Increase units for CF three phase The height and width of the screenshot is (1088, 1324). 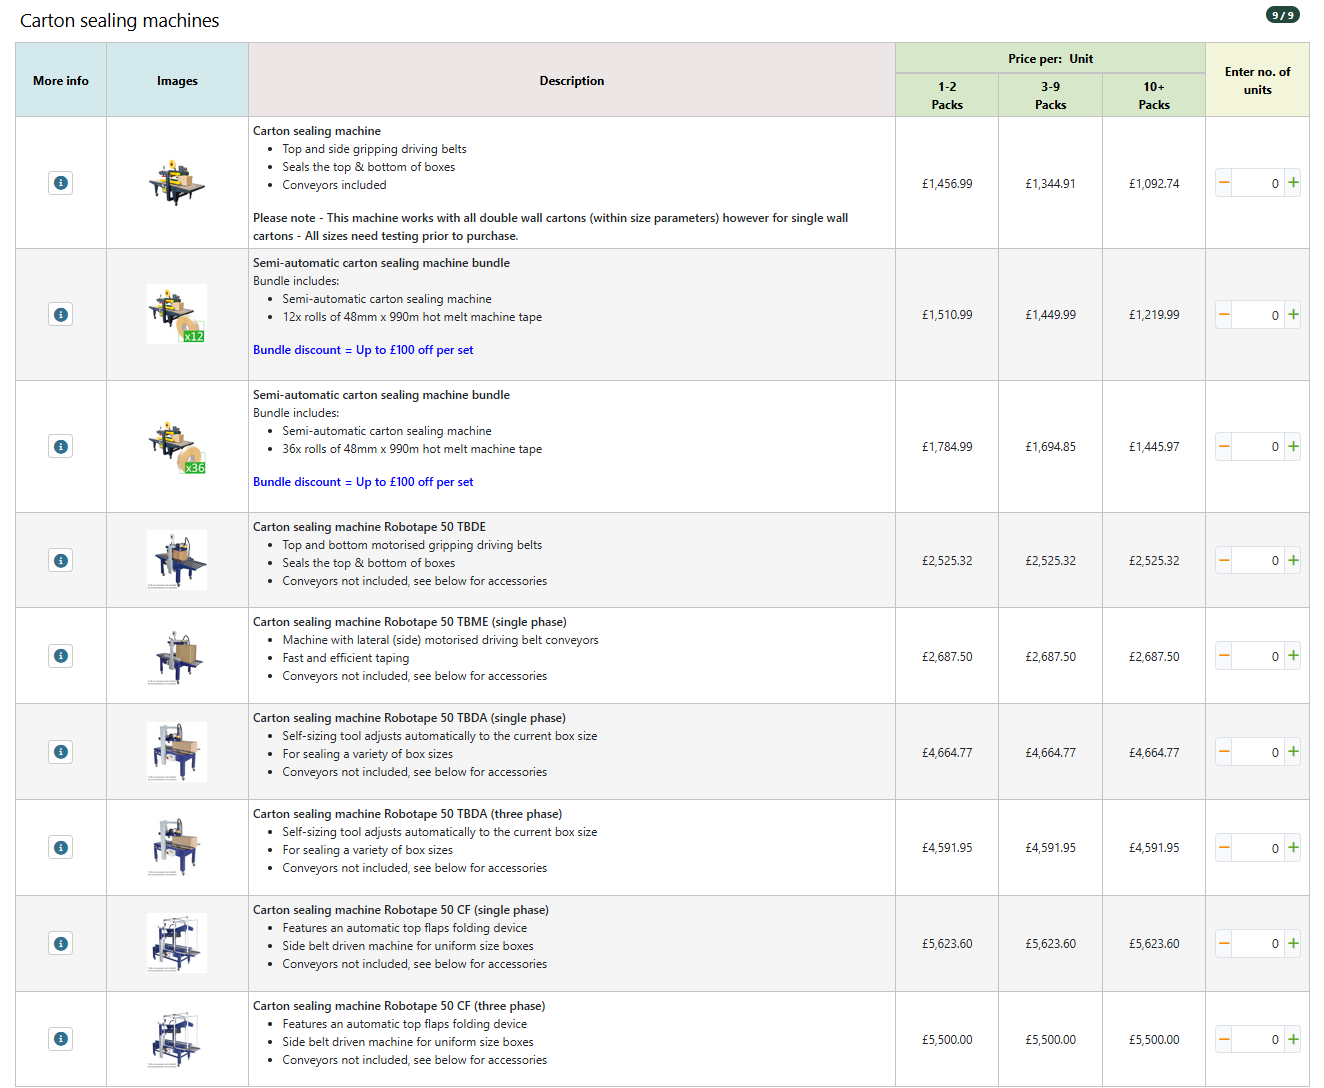(x=1293, y=1039)
